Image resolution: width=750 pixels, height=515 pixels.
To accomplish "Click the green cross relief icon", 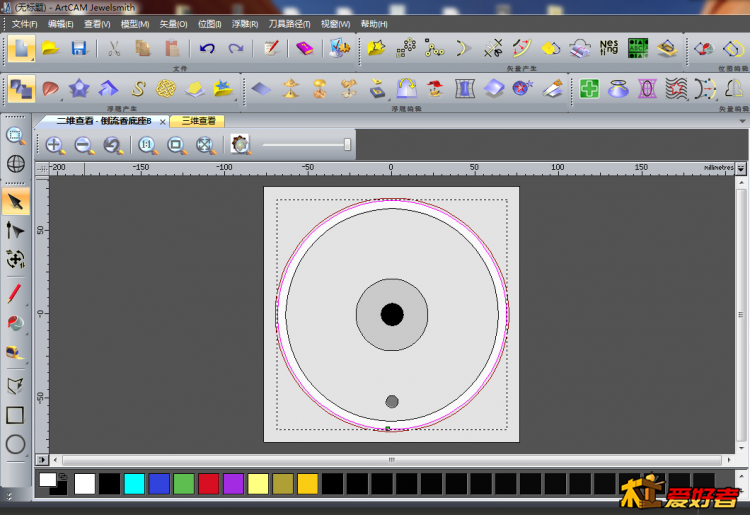I will coord(590,89).
